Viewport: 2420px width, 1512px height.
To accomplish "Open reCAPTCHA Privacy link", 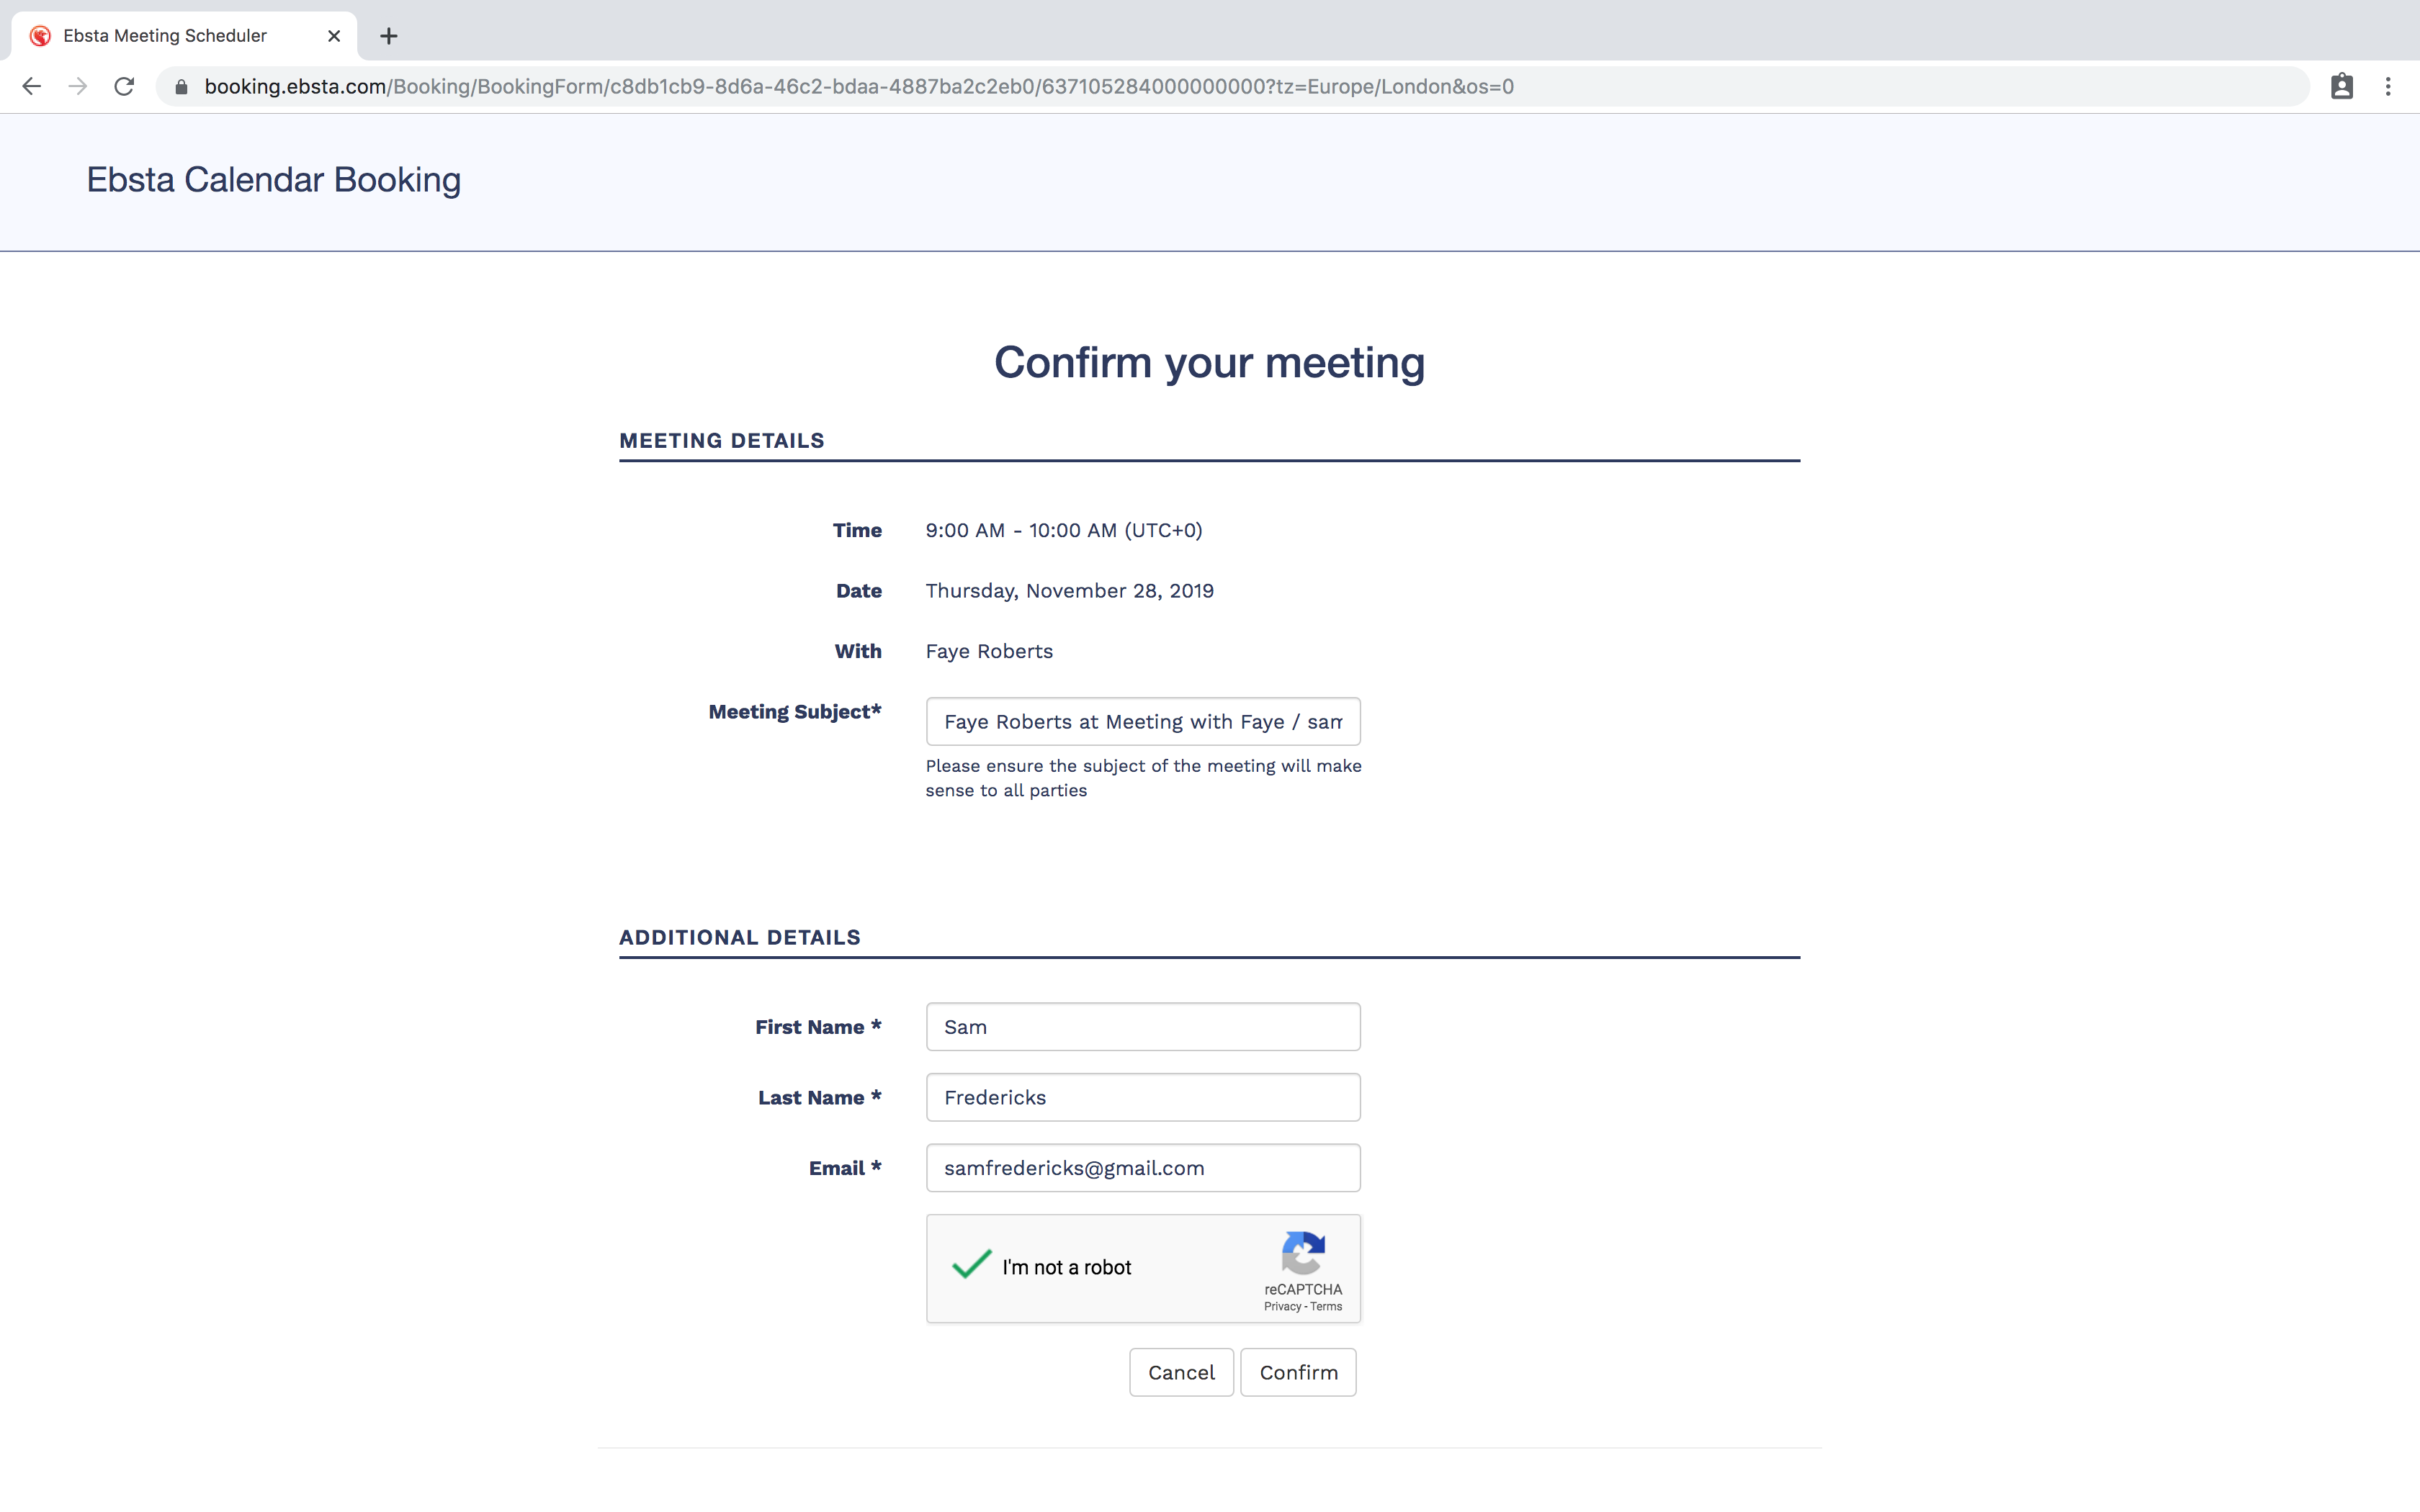I will tap(1282, 1307).
